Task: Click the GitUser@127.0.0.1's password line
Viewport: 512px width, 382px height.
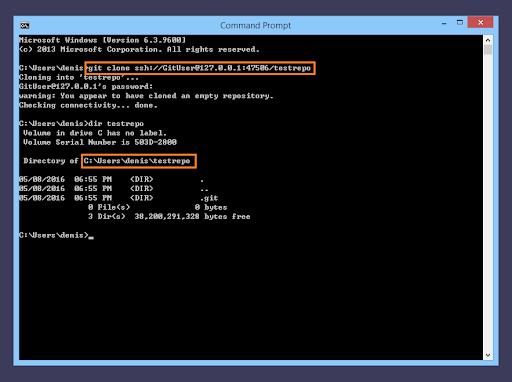Action: tap(86, 87)
